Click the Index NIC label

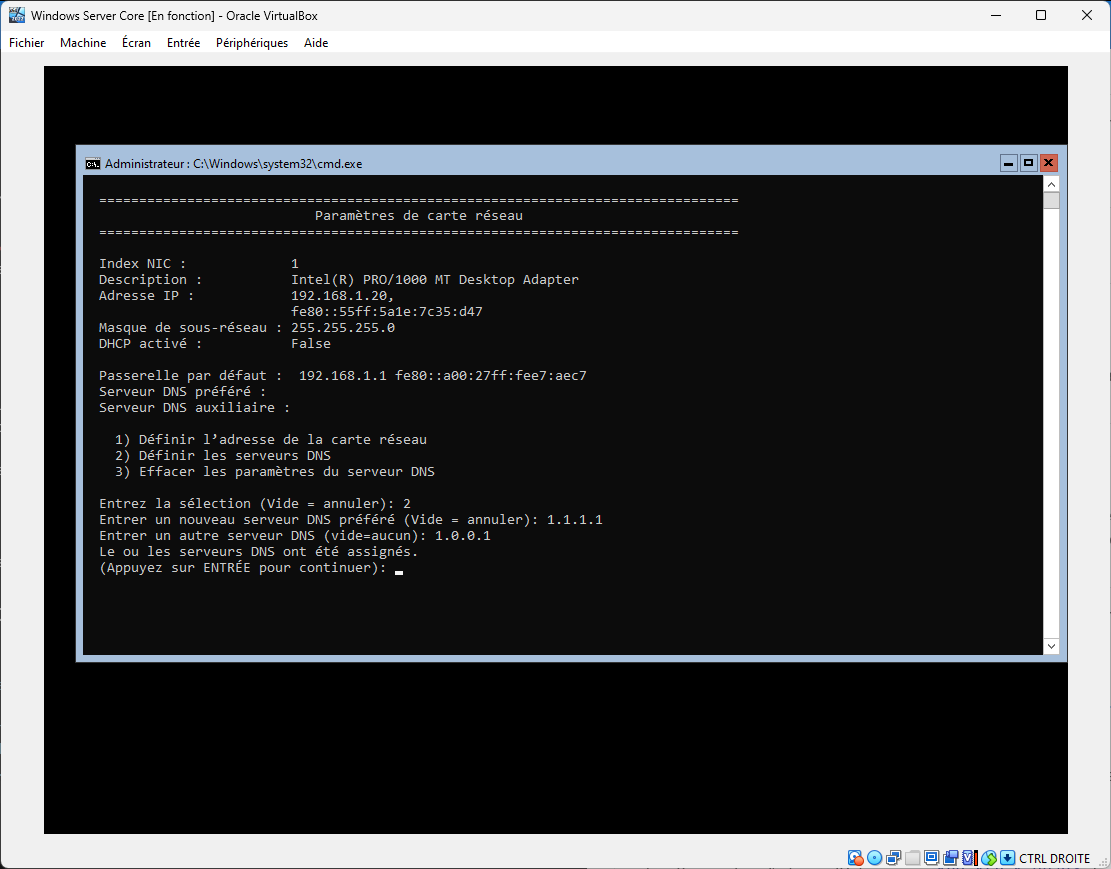(x=142, y=264)
